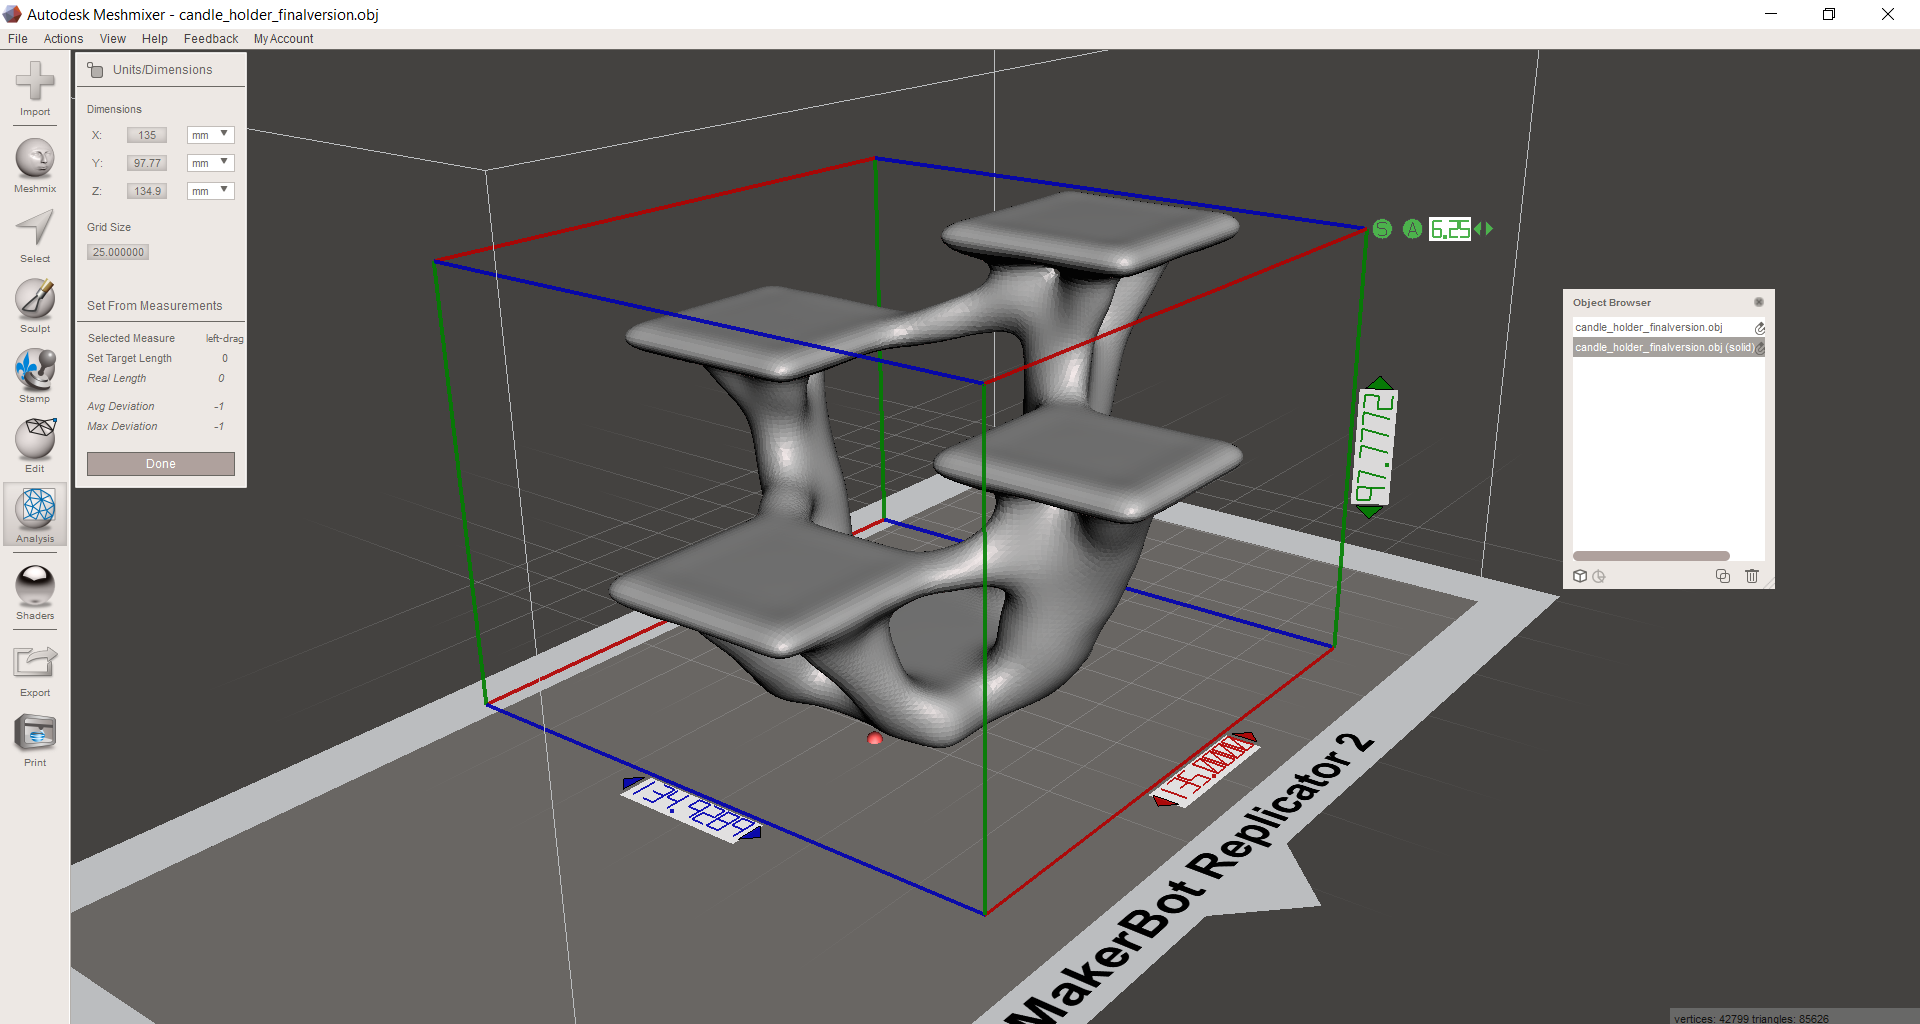Toggle the green S snap circle
1920x1024 pixels.
click(1382, 229)
